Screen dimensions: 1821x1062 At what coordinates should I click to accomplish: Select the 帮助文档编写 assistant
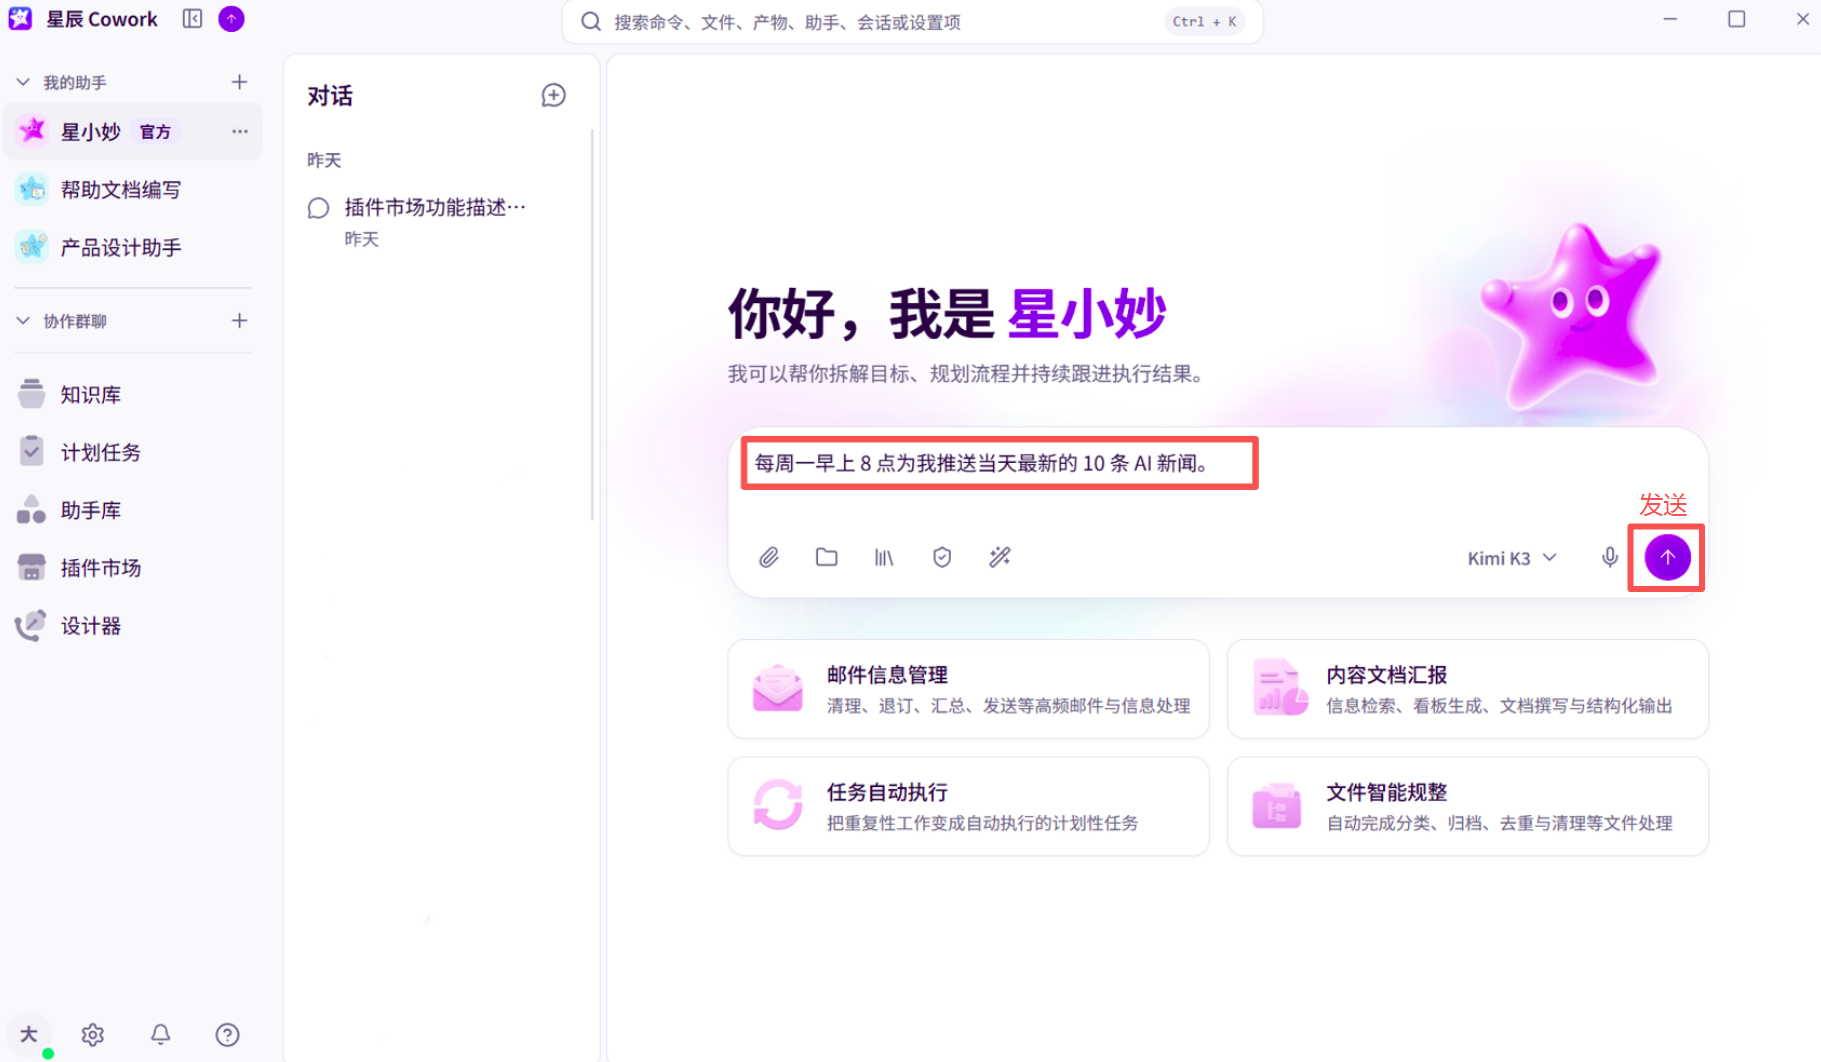(x=133, y=190)
